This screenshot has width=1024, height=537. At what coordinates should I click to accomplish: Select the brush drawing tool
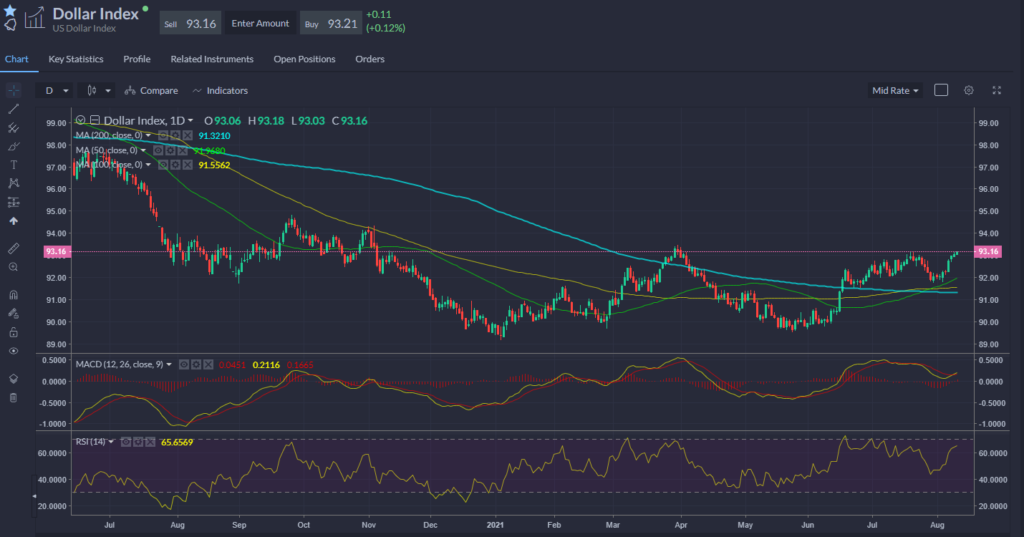coord(14,146)
